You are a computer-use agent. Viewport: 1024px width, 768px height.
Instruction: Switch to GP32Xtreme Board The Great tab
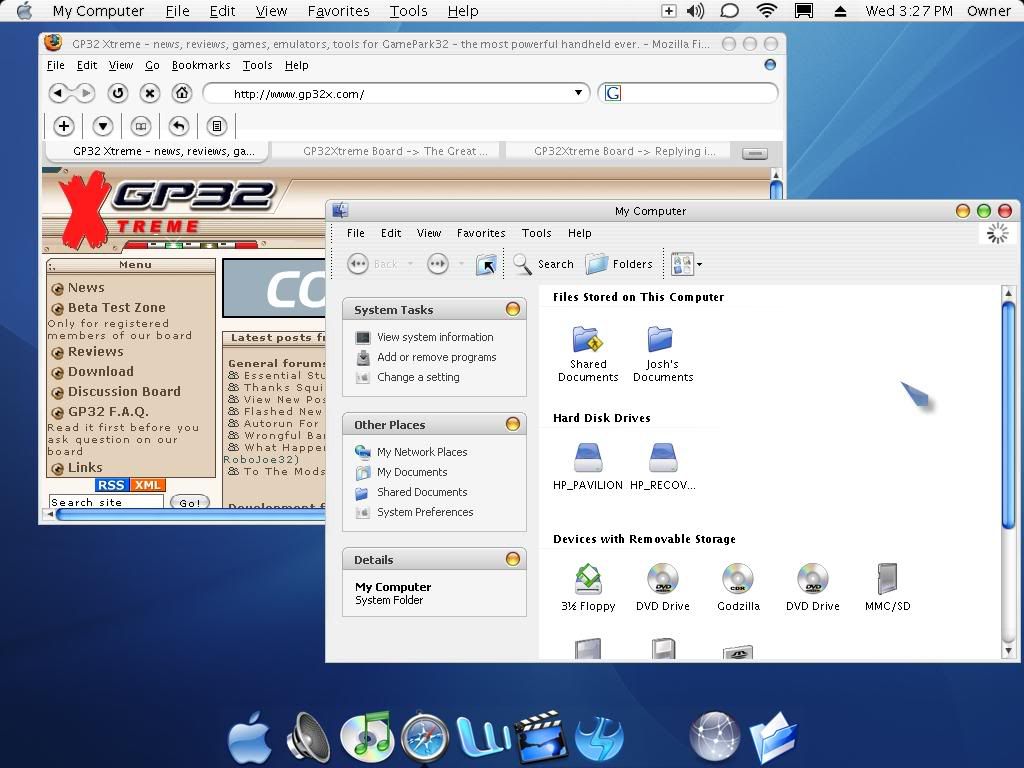[385, 151]
